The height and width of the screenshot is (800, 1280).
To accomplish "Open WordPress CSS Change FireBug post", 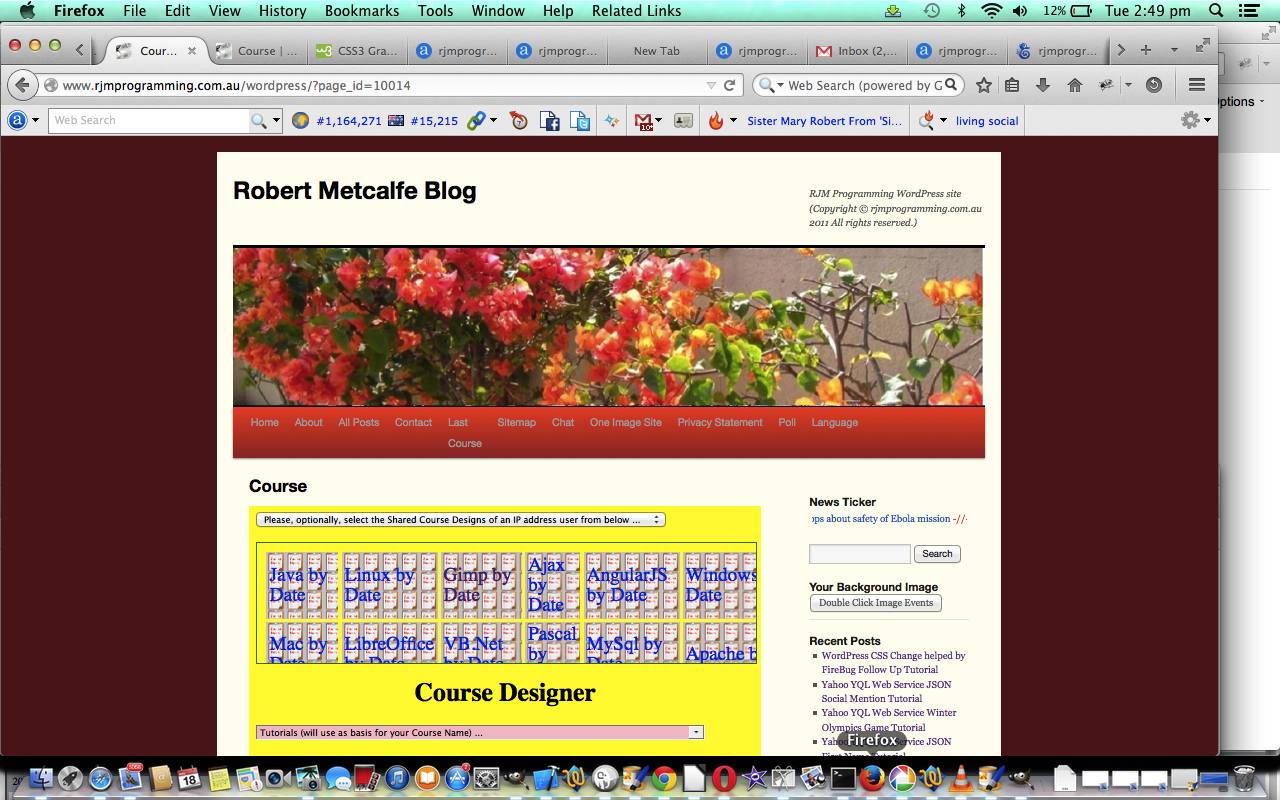I will tap(893, 662).
